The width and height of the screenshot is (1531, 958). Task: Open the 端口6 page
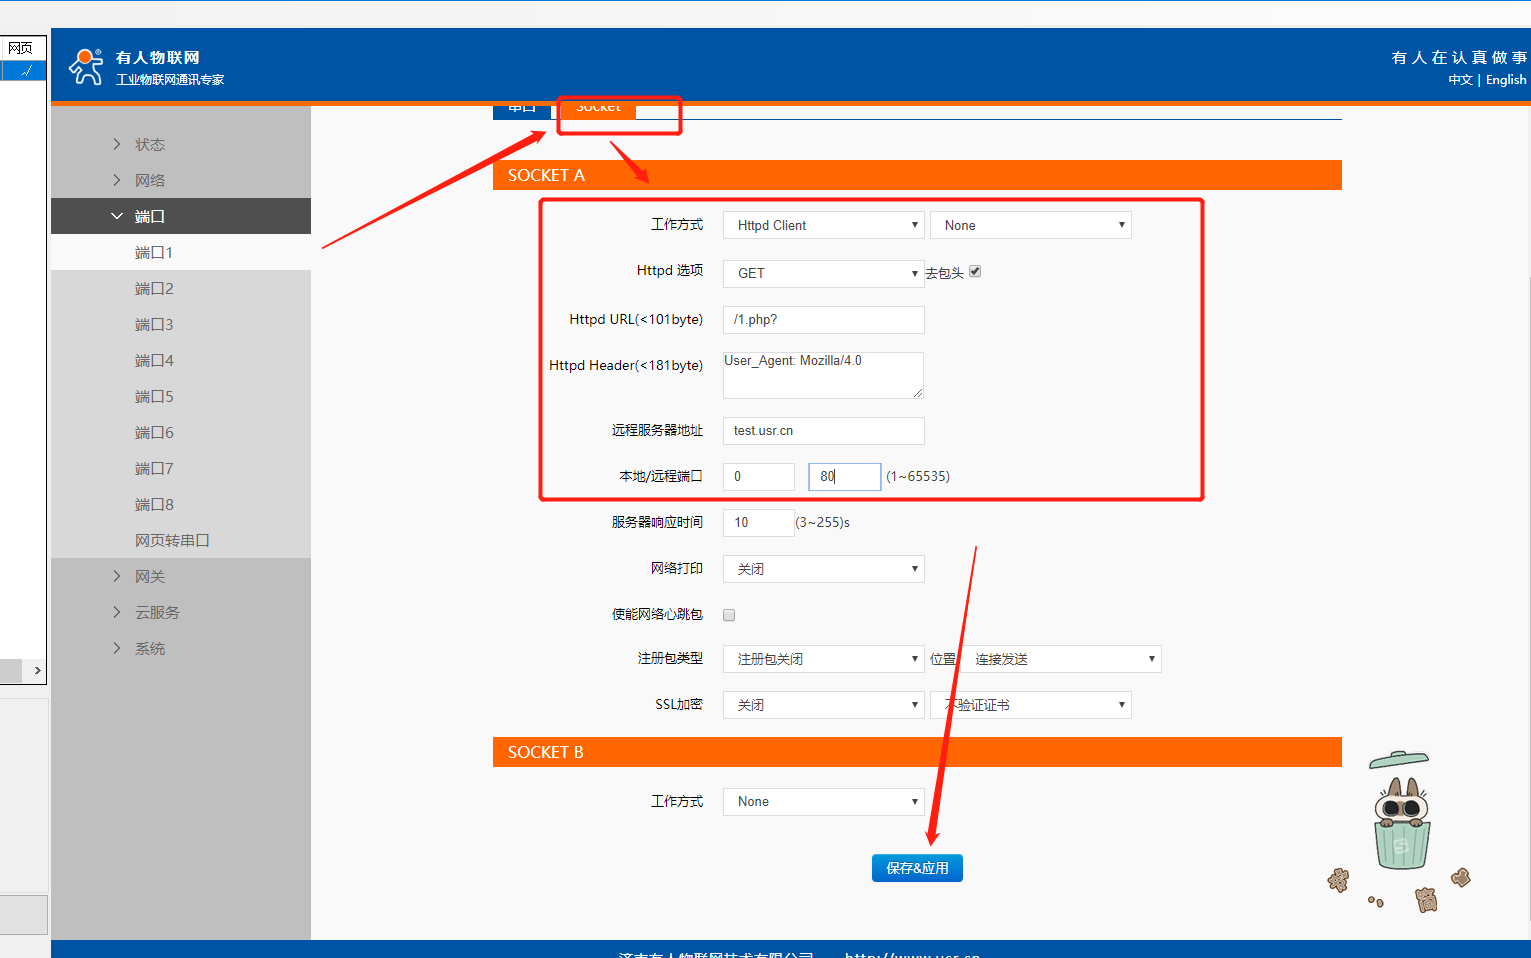(181, 432)
